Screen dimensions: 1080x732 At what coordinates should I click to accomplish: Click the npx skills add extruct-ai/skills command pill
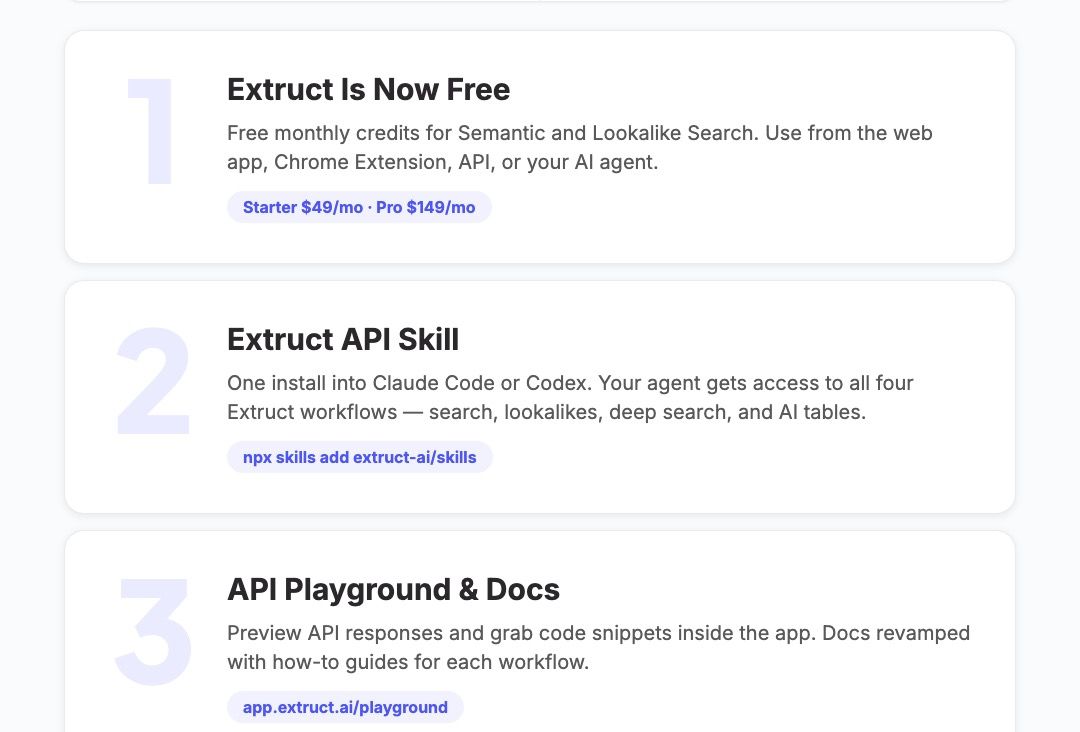coord(359,457)
